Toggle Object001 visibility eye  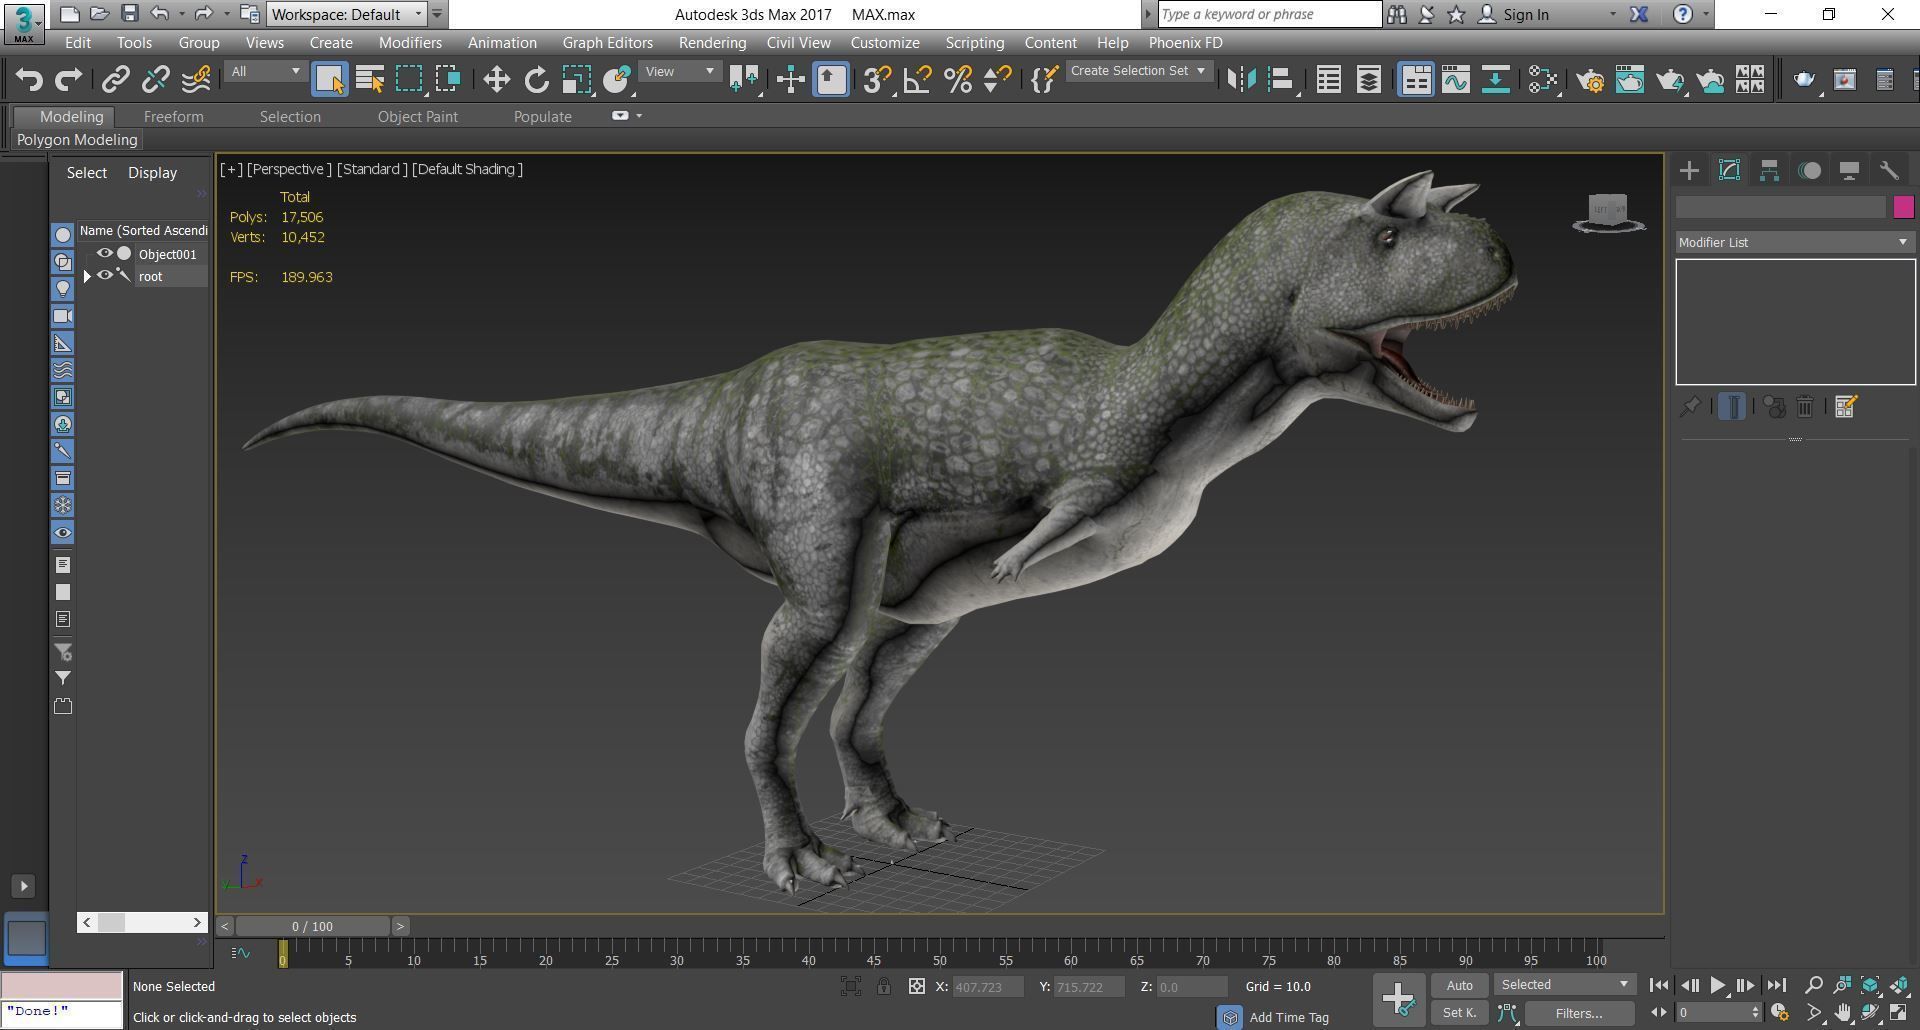point(104,253)
